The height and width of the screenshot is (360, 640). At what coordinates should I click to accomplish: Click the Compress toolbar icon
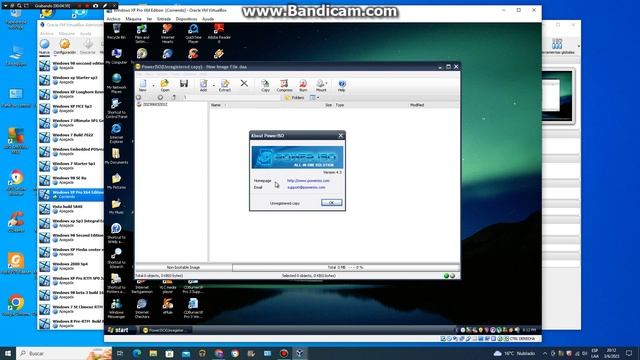284,85
